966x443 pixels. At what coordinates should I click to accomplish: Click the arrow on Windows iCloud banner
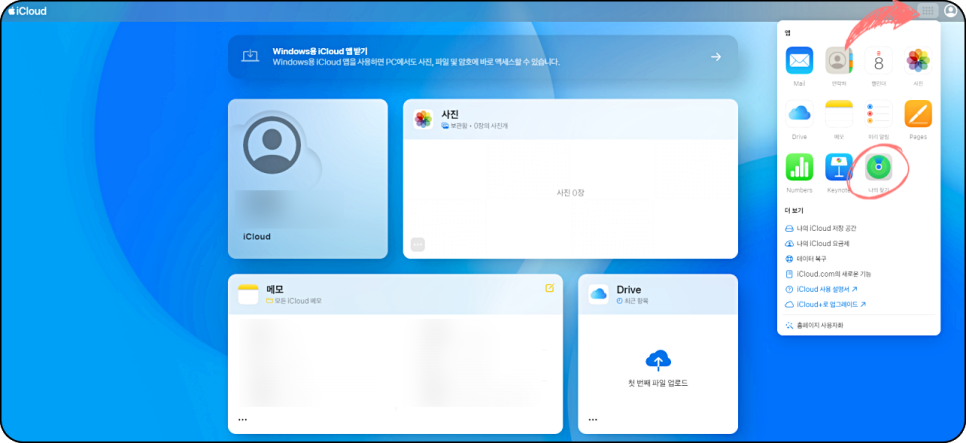click(x=715, y=57)
